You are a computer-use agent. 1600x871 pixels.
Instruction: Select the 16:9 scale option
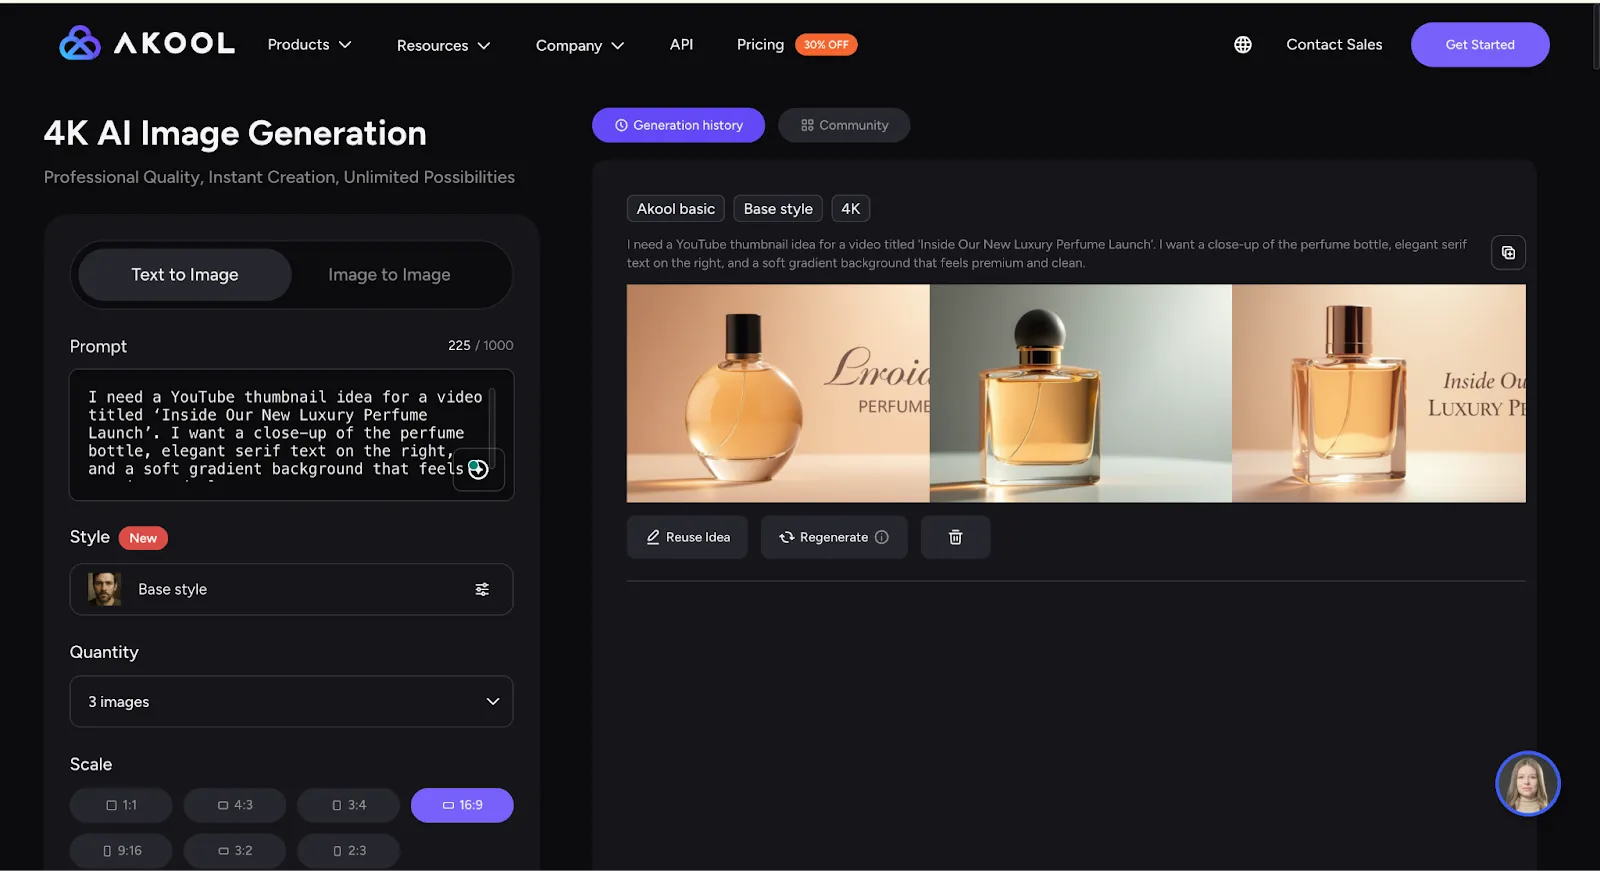point(462,805)
